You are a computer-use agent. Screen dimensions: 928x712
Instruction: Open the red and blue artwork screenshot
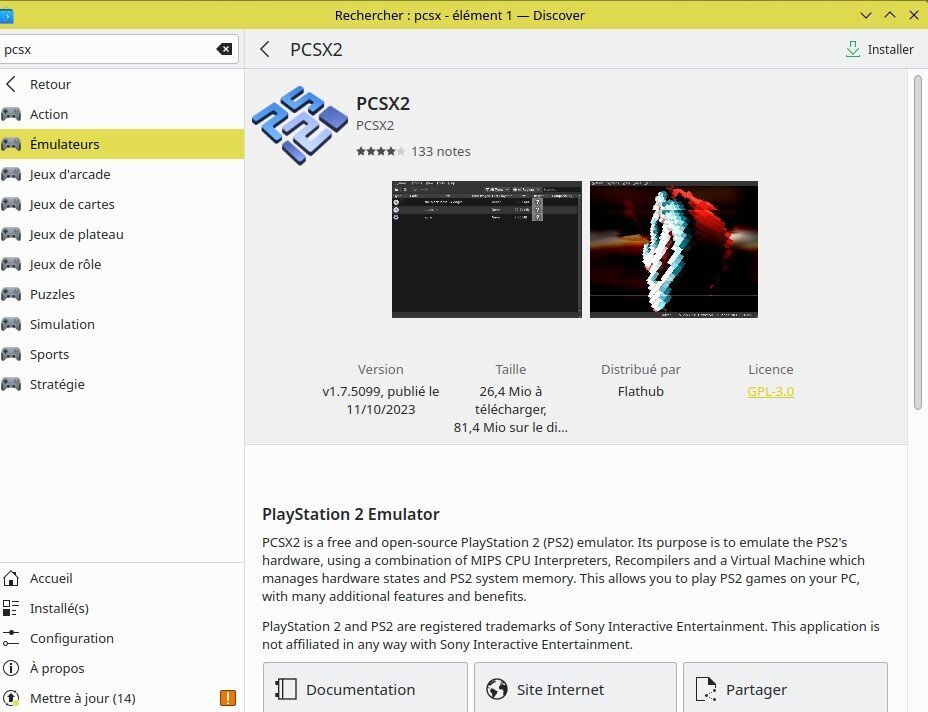click(674, 249)
